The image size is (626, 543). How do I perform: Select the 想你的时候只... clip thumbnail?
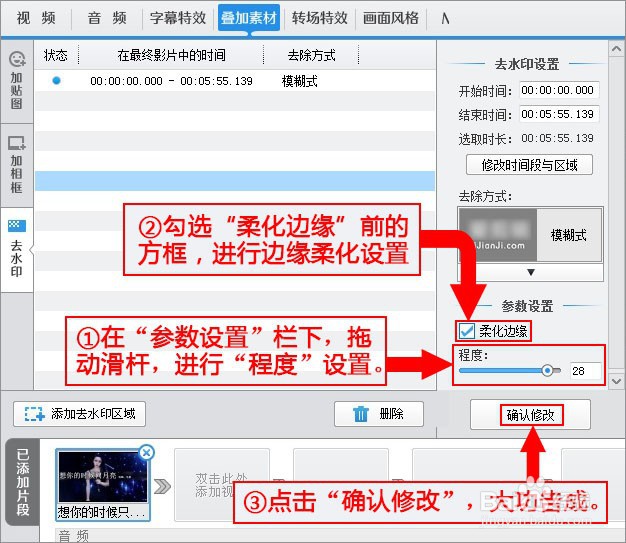pyautogui.click(x=103, y=485)
